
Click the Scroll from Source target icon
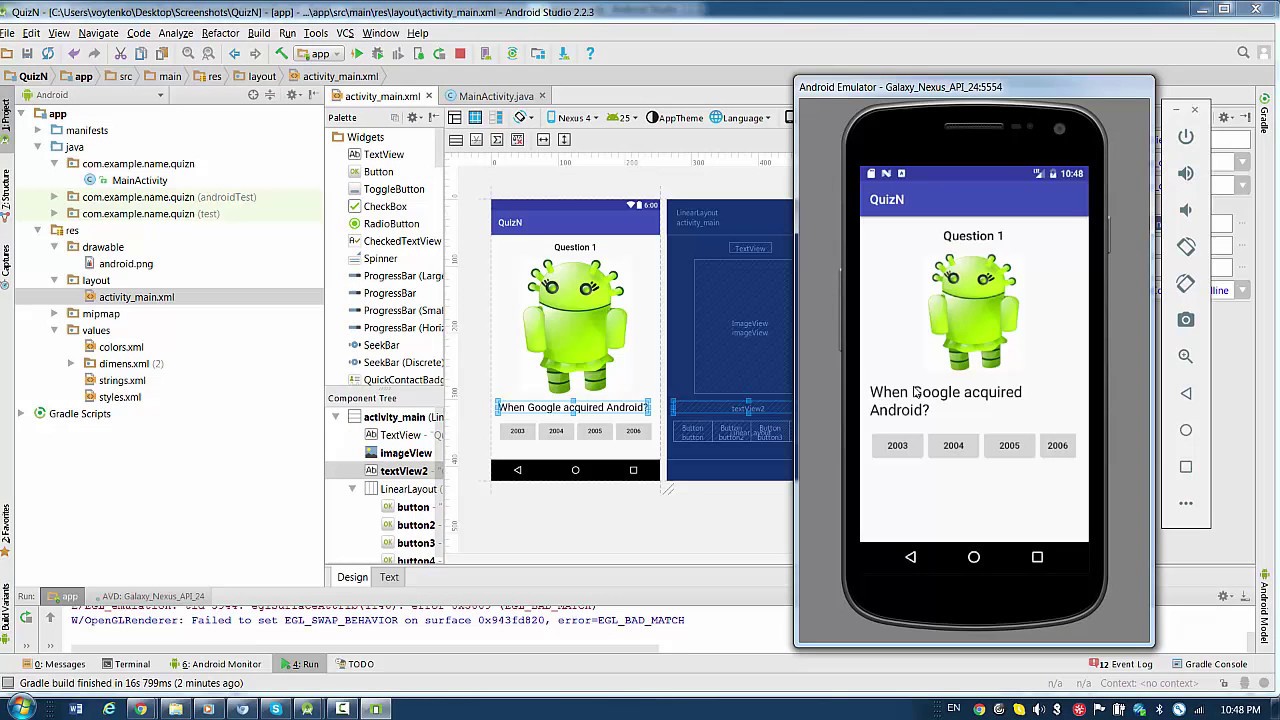(253, 95)
